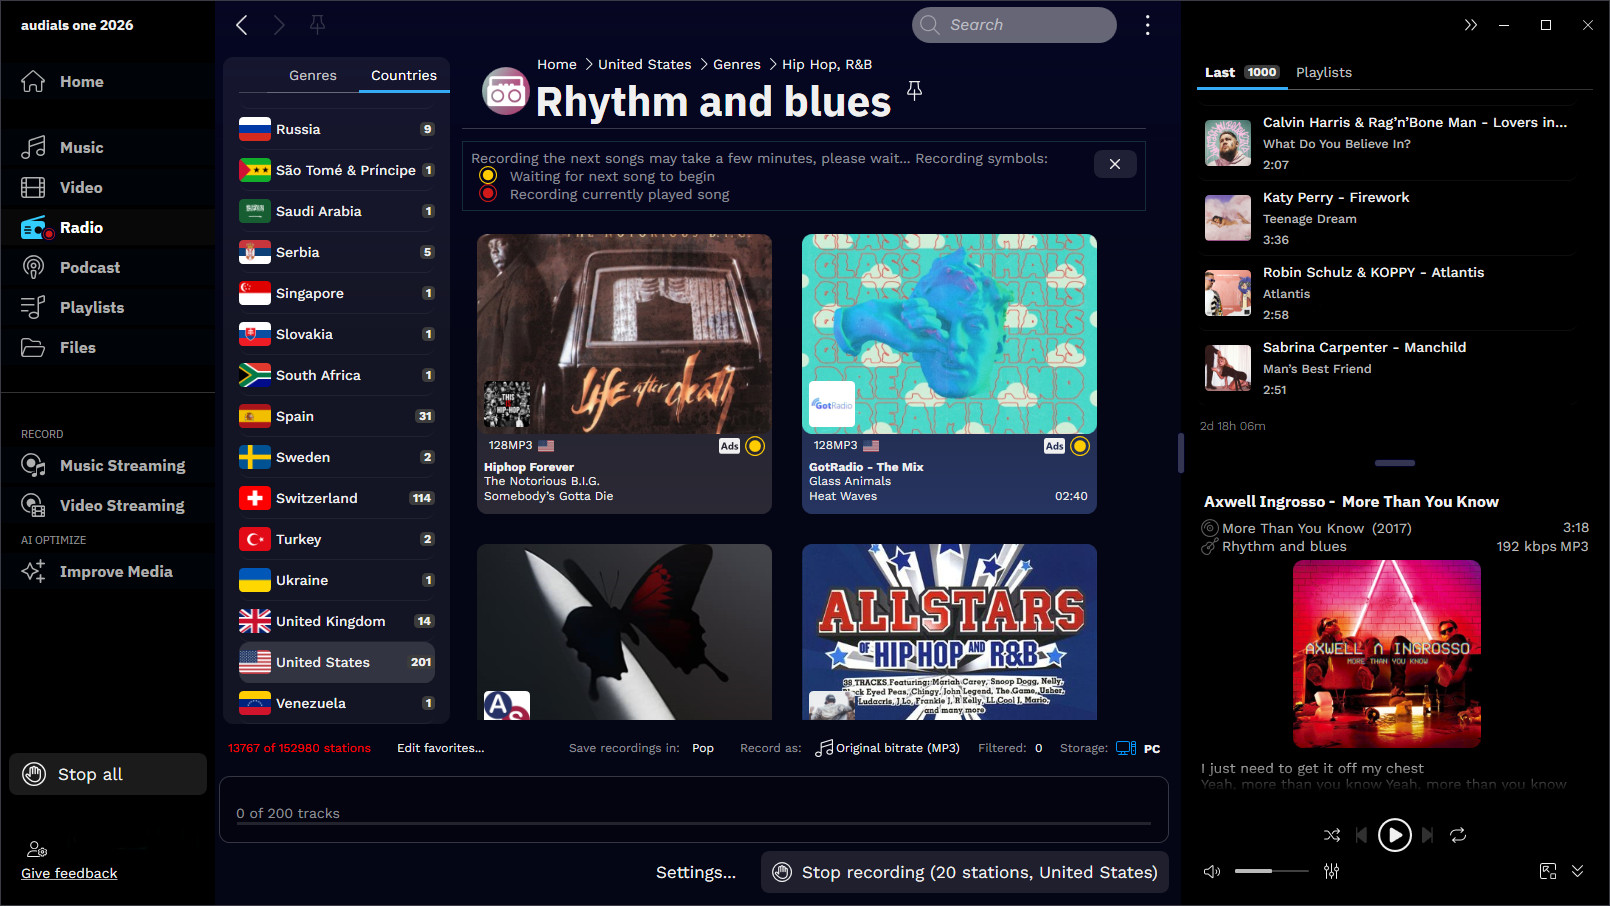Toggle repeat mode
The width and height of the screenshot is (1610, 906).
pos(1458,835)
